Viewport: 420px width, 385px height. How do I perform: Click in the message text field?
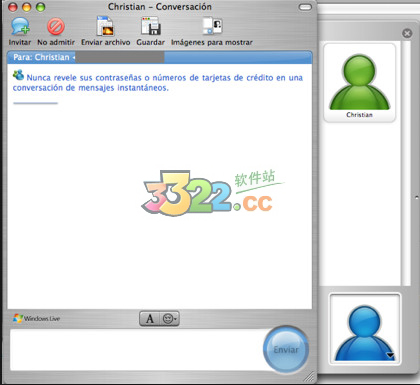click(x=138, y=350)
